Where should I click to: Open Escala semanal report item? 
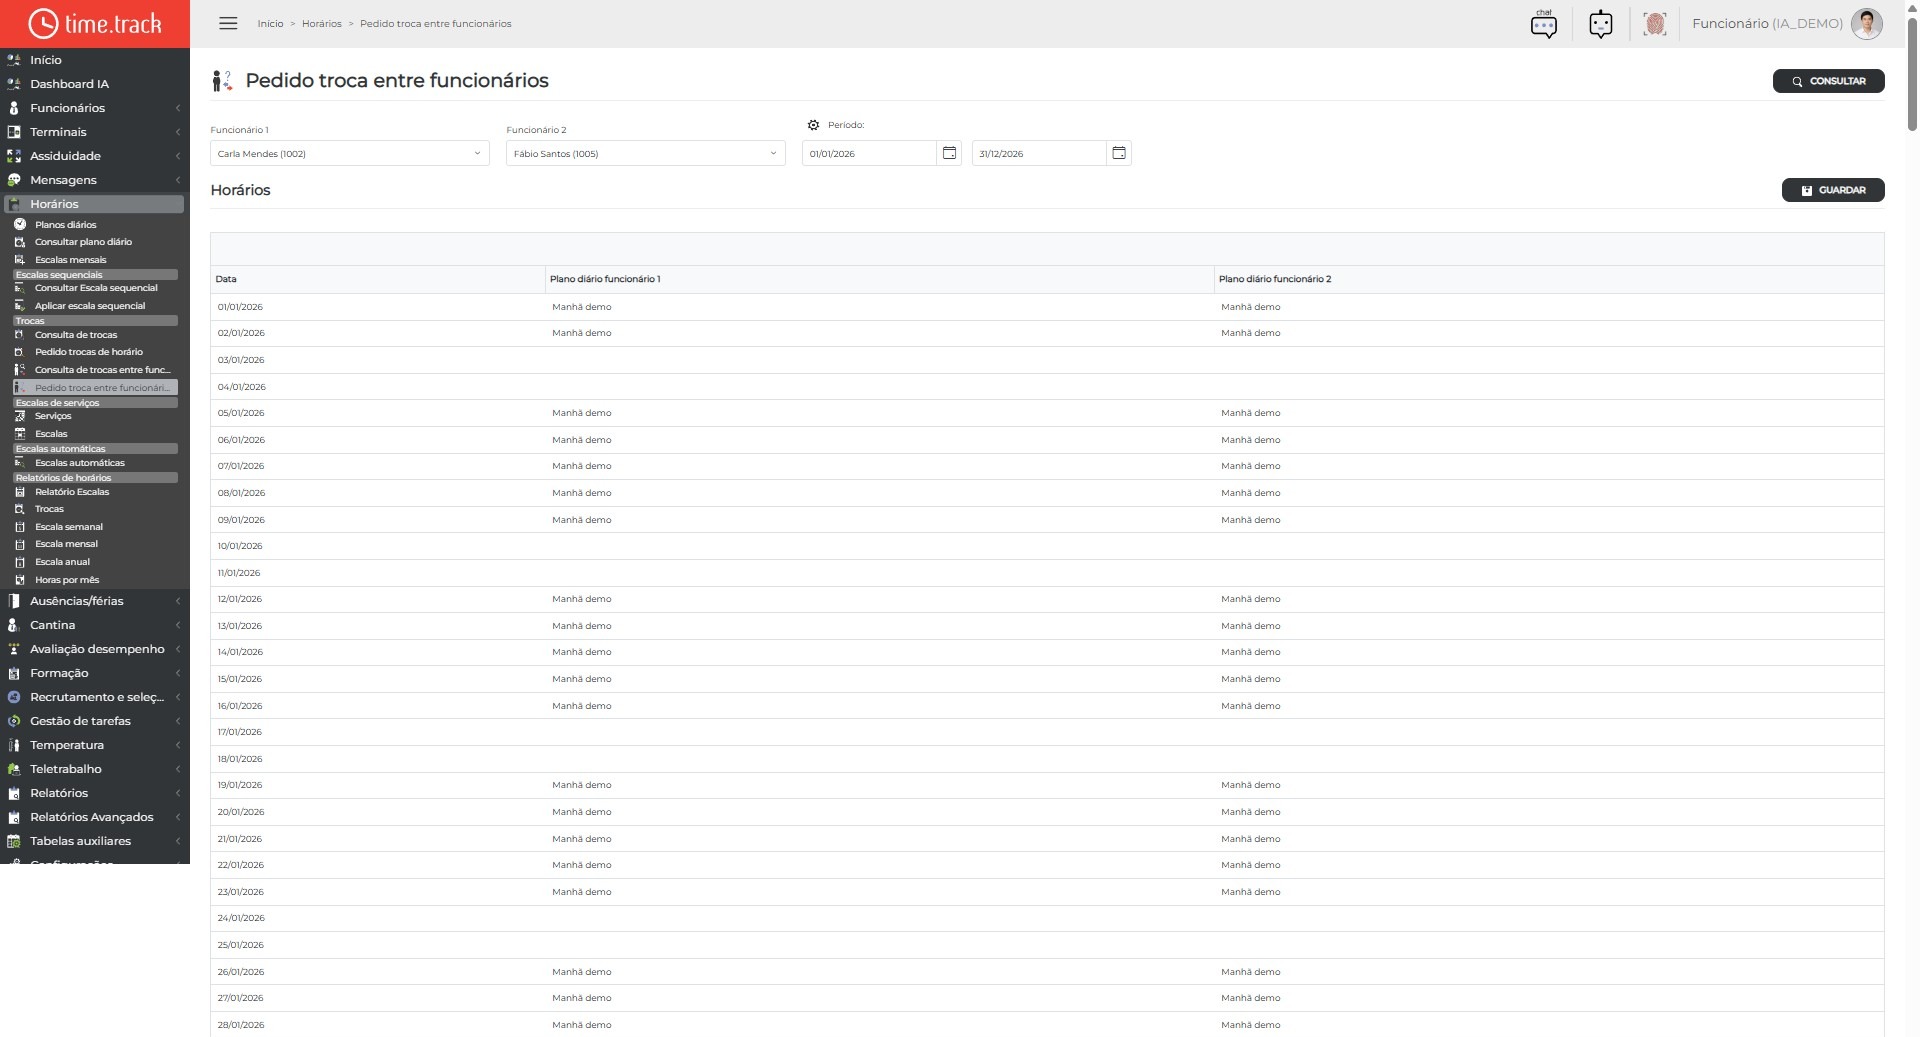pyautogui.click(x=68, y=527)
